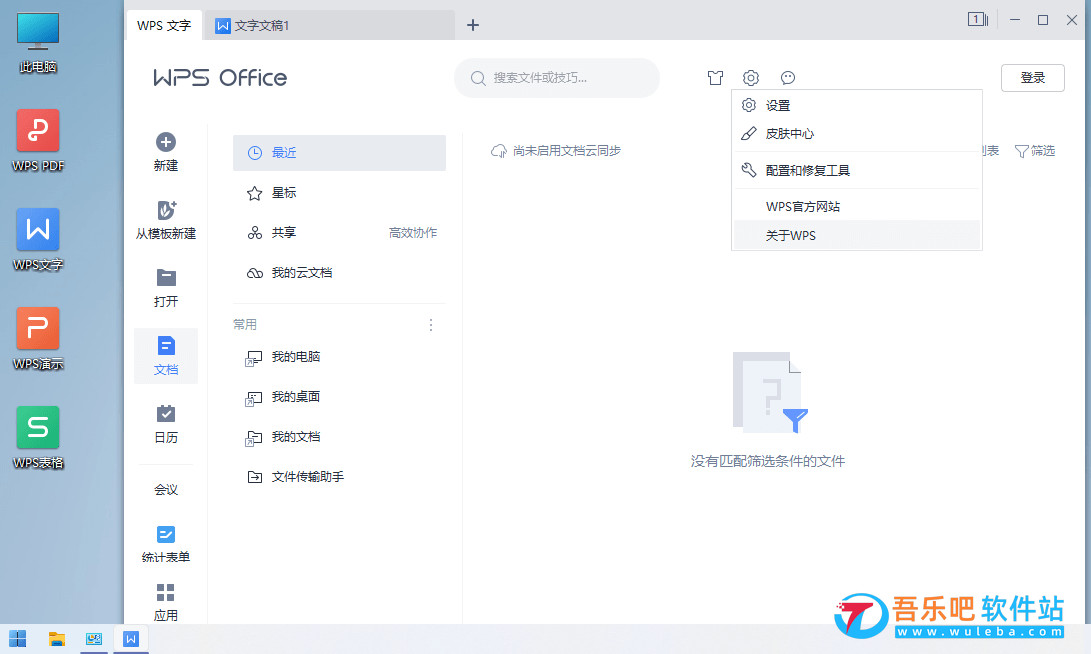
Task: Click the 登录 login button
Action: 1033,78
